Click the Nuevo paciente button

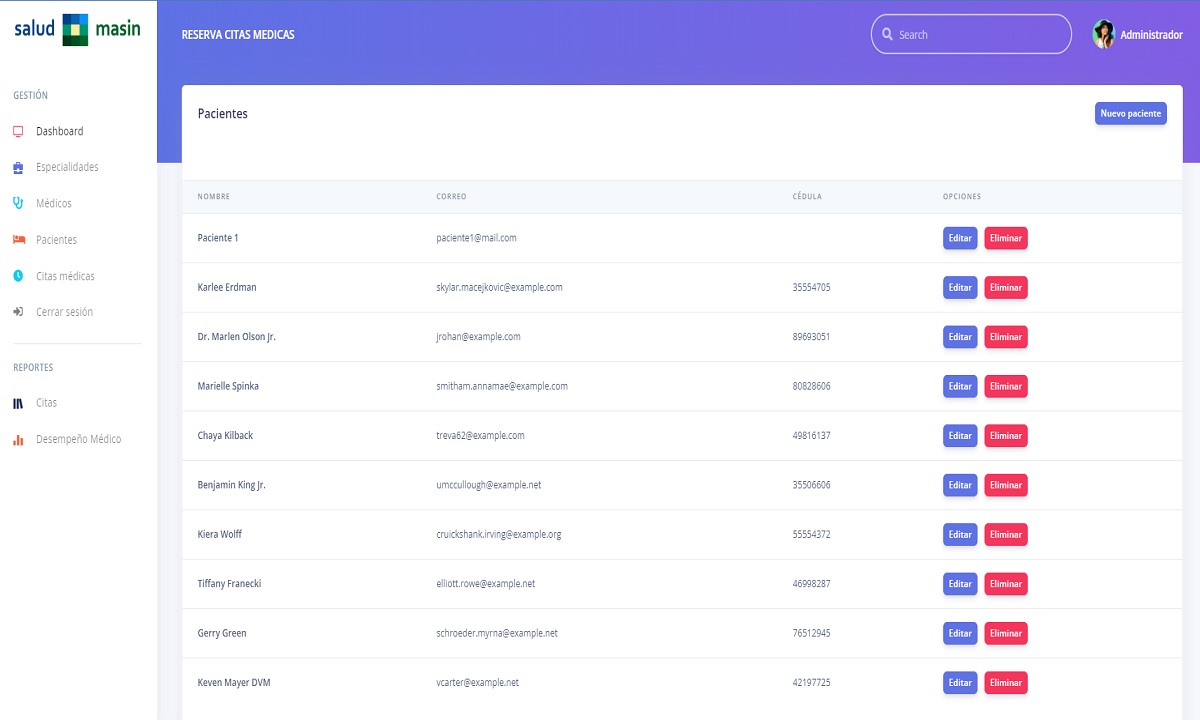1131,113
